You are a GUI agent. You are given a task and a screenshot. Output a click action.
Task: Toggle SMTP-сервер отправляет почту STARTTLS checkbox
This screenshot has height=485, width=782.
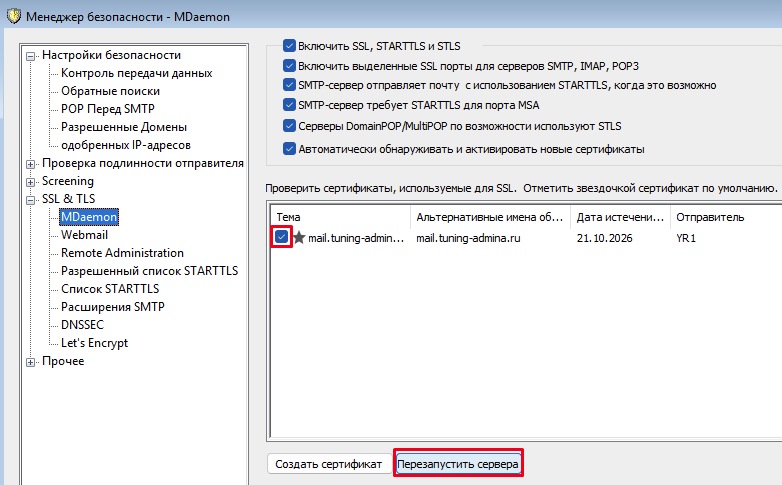[x=289, y=85]
